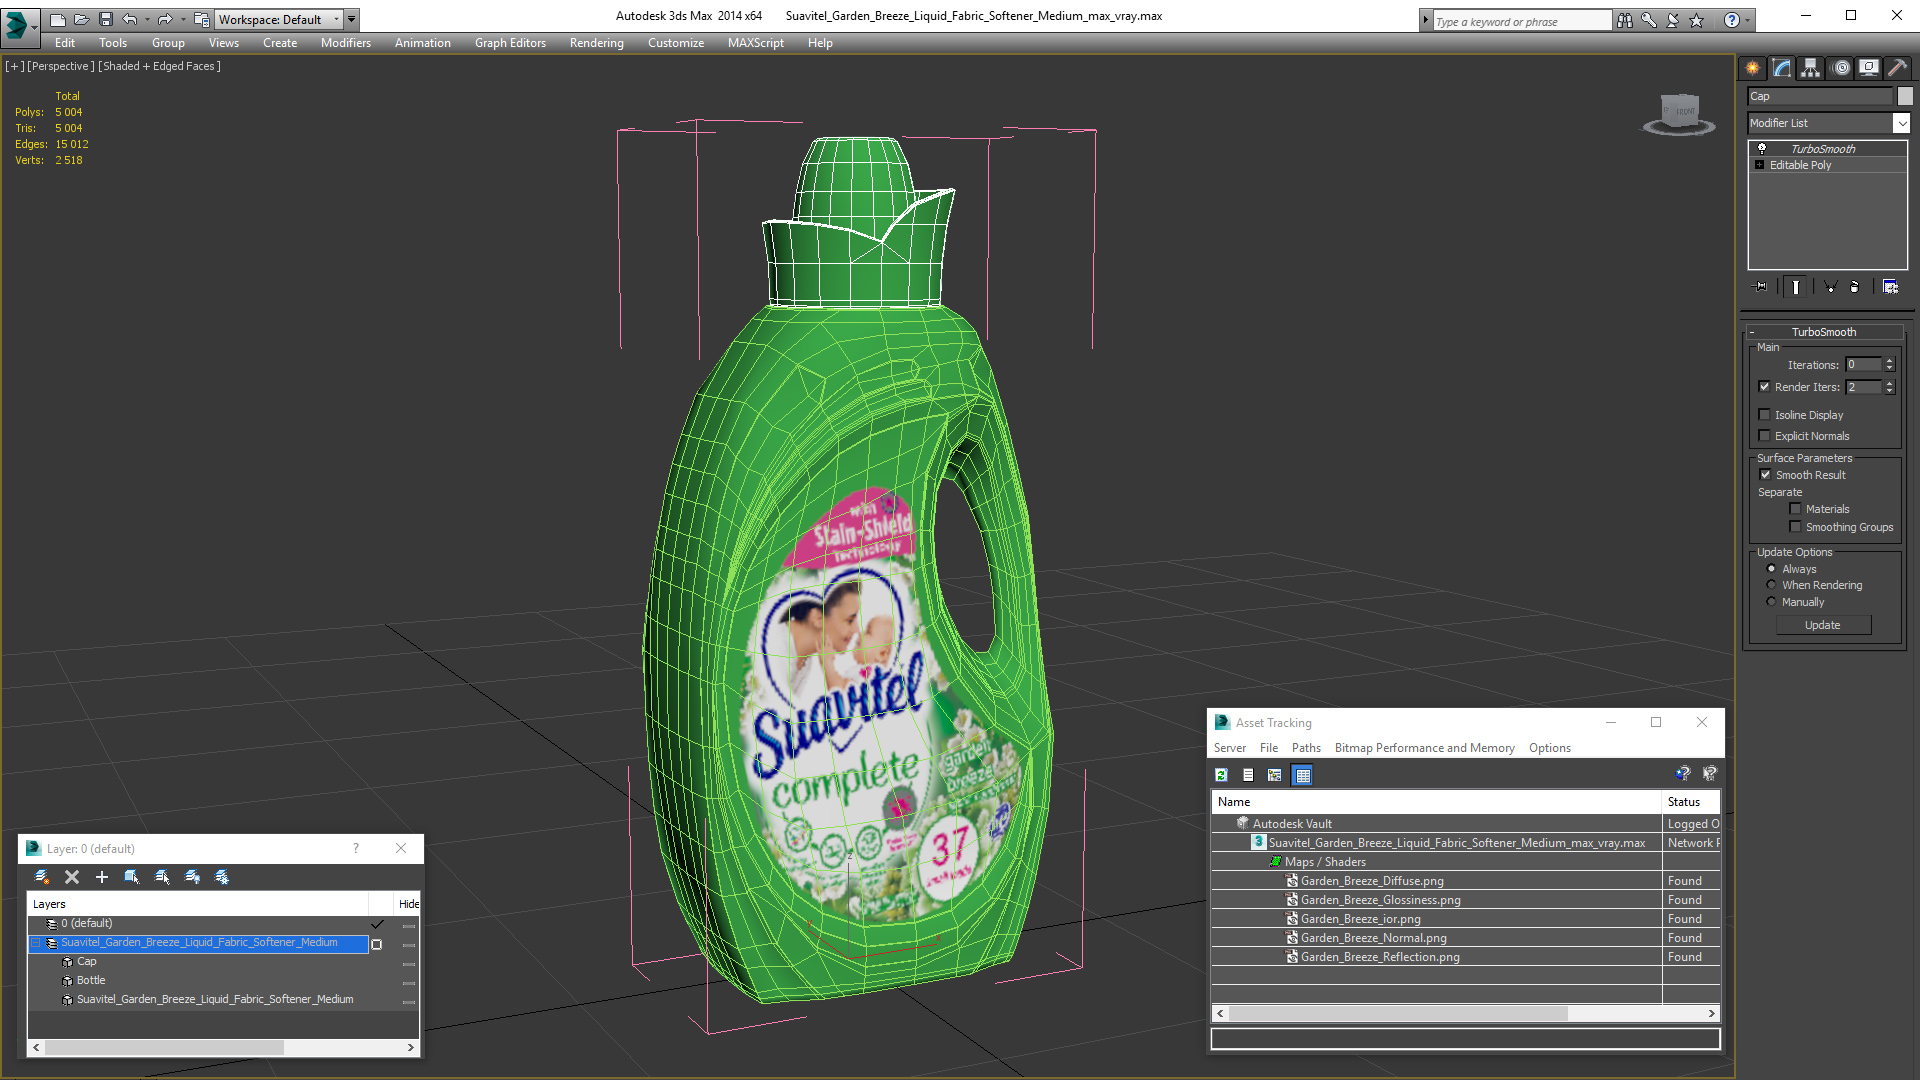This screenshot has width=1920, height=1080.
Task: Click the Open File folder icon
Action: click(82, 19)
